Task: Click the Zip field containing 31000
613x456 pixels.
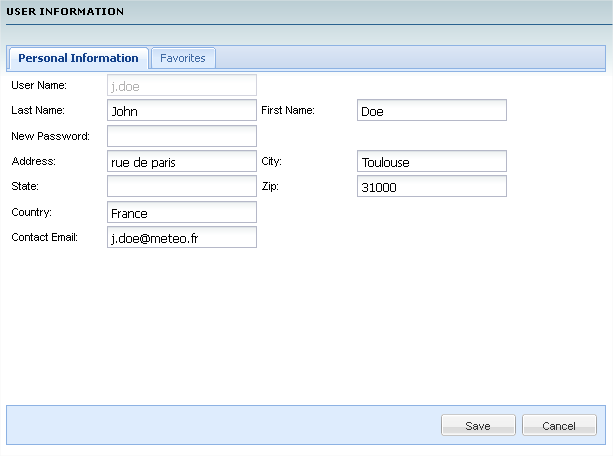Action: [x=432, y=186]
